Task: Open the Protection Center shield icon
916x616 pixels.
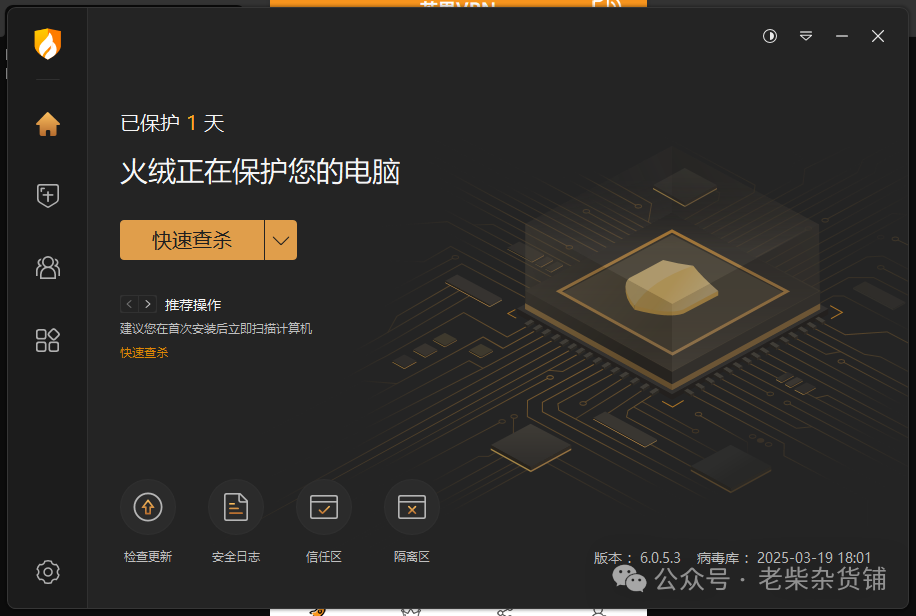Action: click(47, 195)
